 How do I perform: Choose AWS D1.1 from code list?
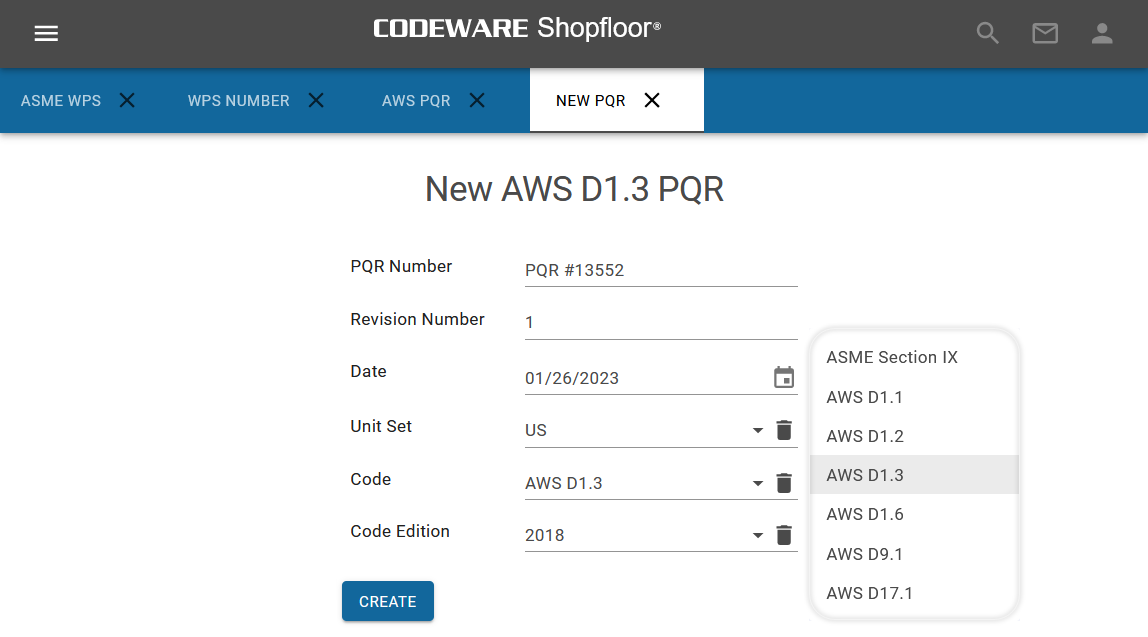(914, 397)
